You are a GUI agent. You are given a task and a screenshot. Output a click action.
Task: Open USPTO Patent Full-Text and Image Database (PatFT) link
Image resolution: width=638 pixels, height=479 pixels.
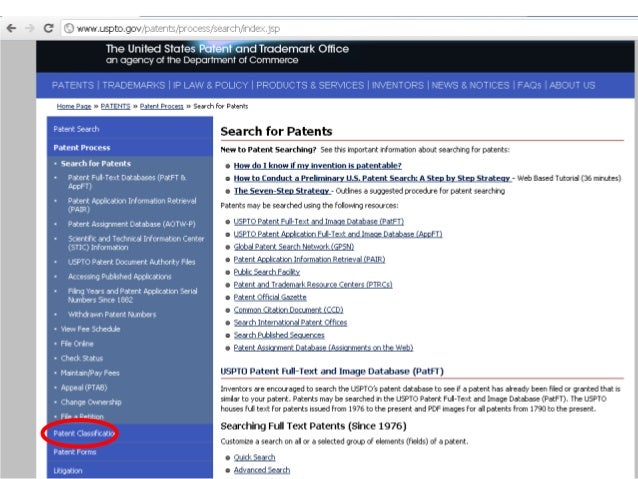[319, 221]
